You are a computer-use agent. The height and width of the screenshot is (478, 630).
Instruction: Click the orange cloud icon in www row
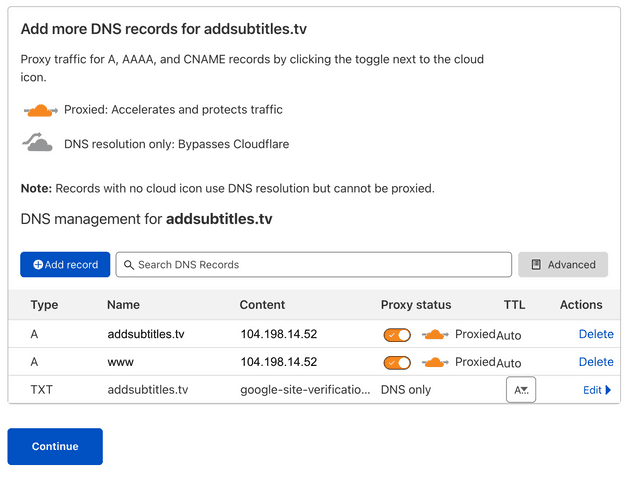coord(435,362)
